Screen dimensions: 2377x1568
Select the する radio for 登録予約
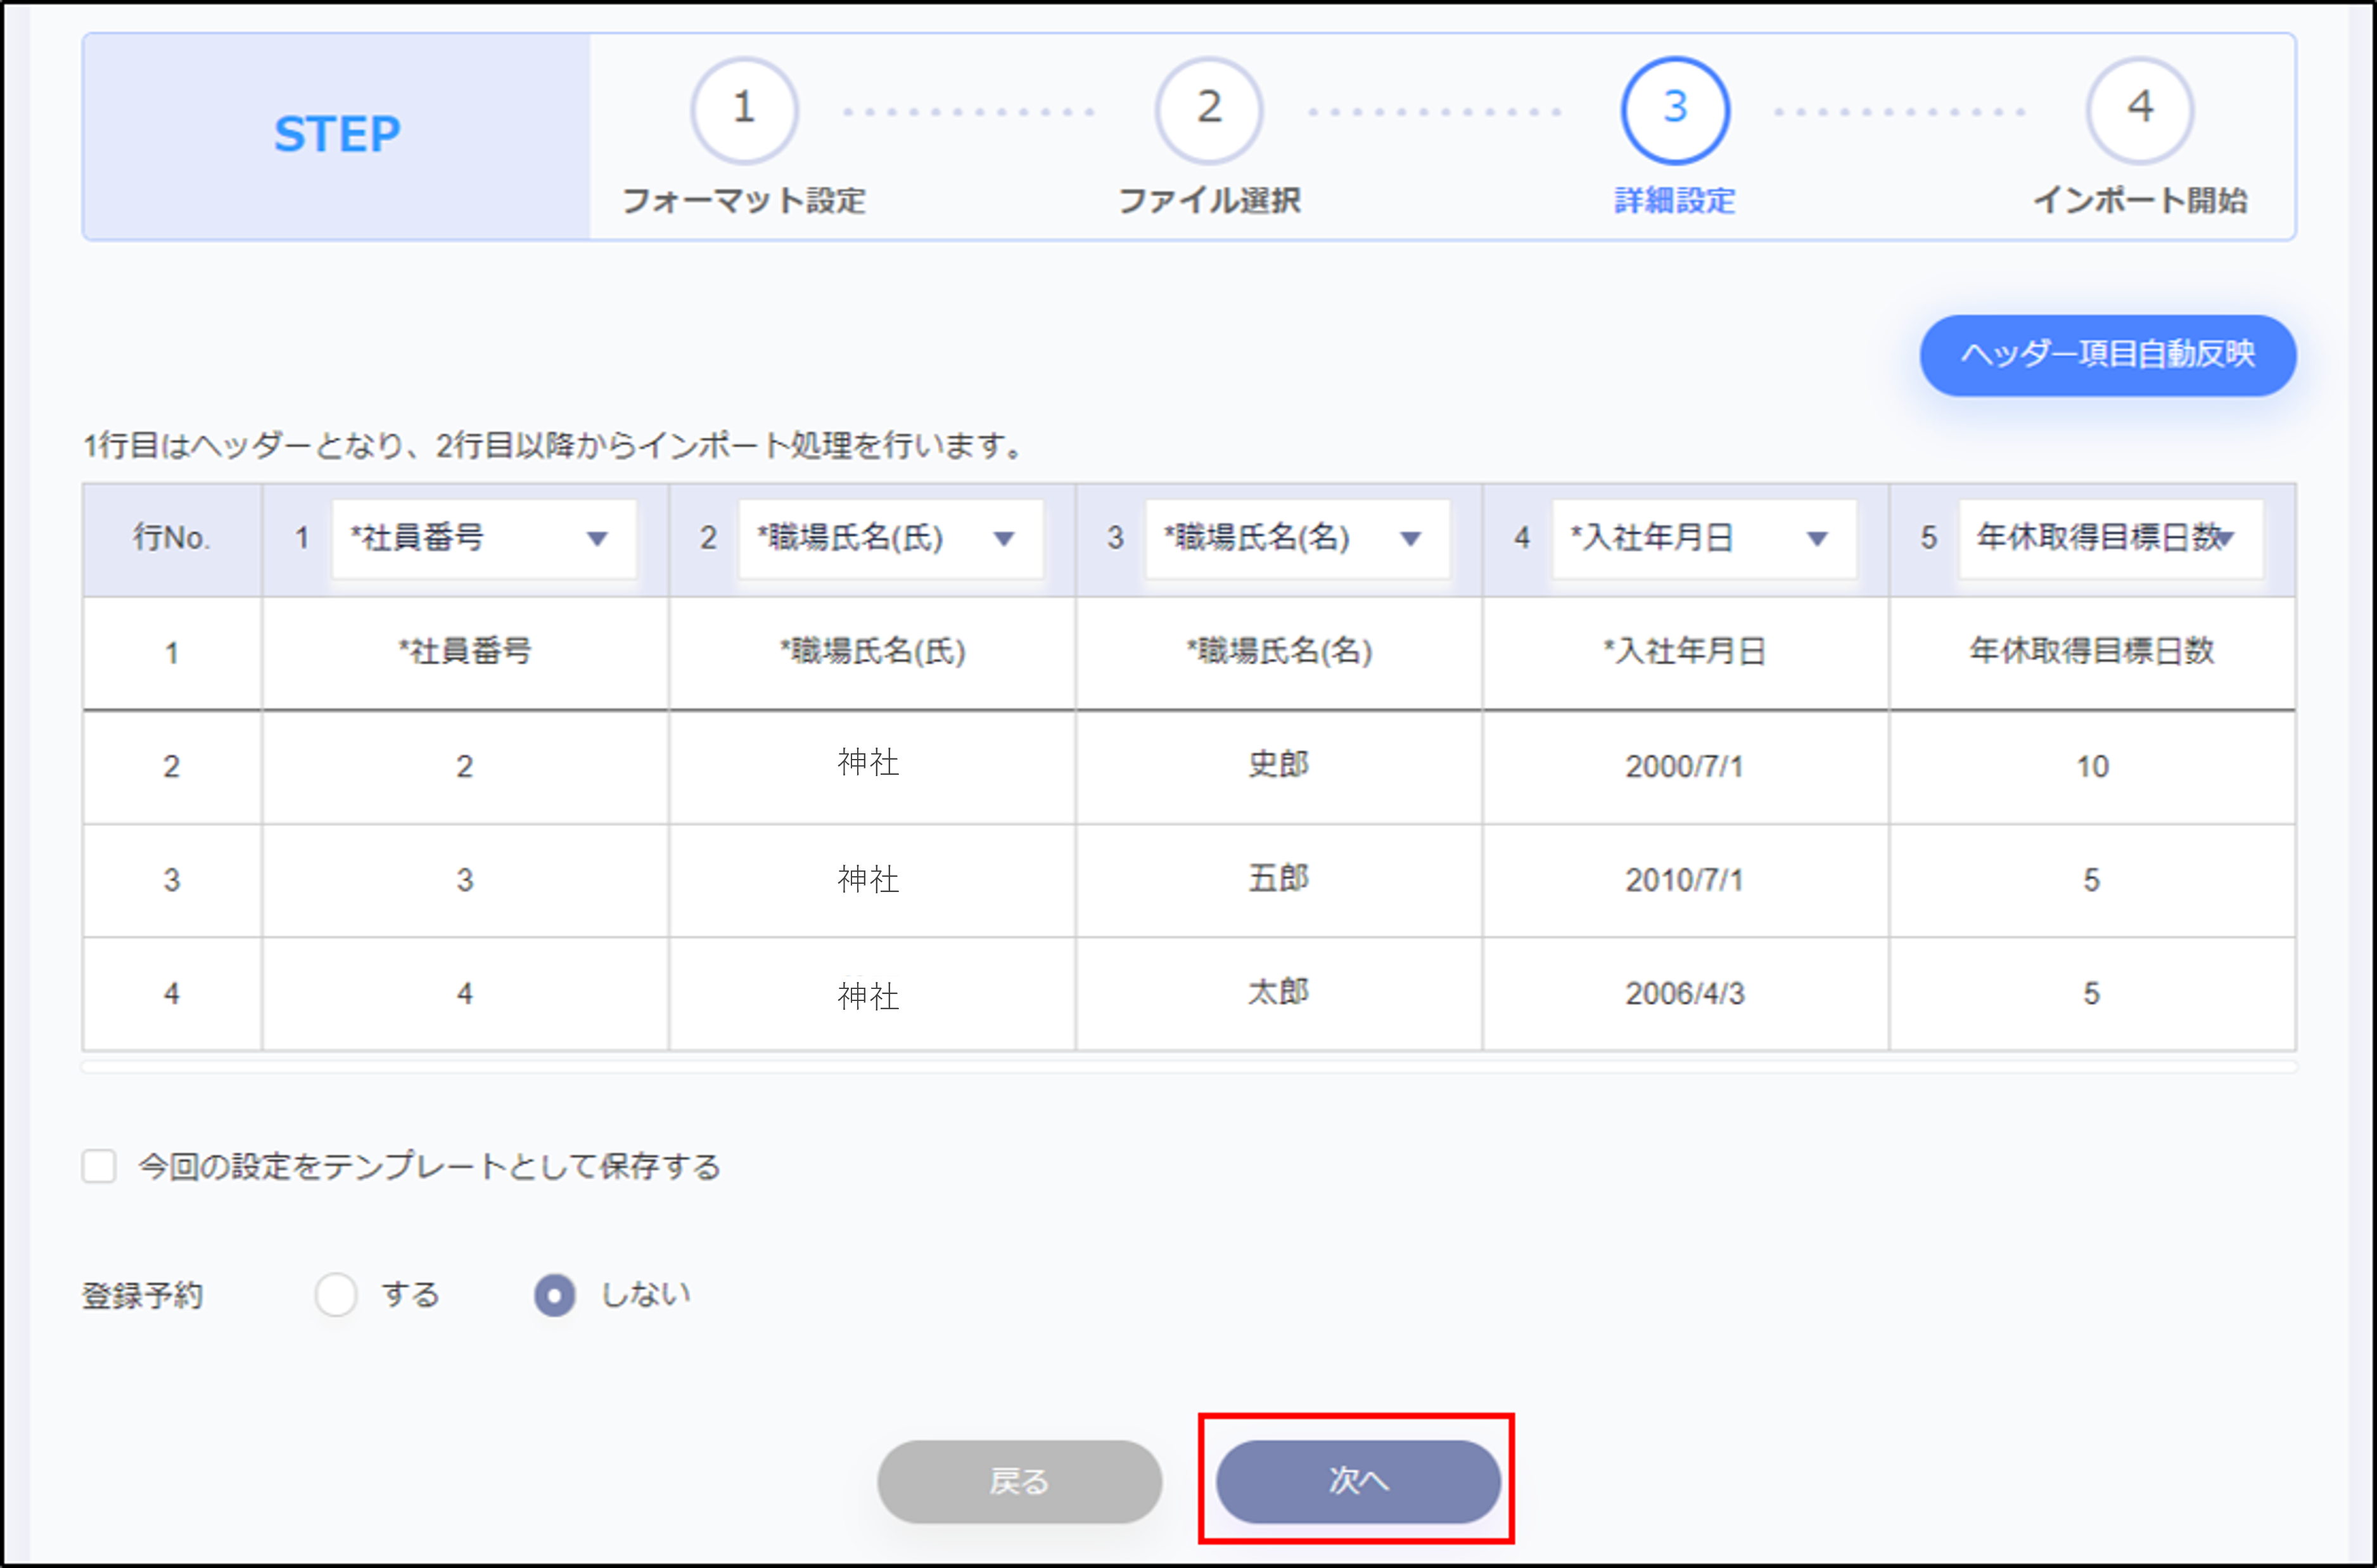click(x=336, y=1295)
